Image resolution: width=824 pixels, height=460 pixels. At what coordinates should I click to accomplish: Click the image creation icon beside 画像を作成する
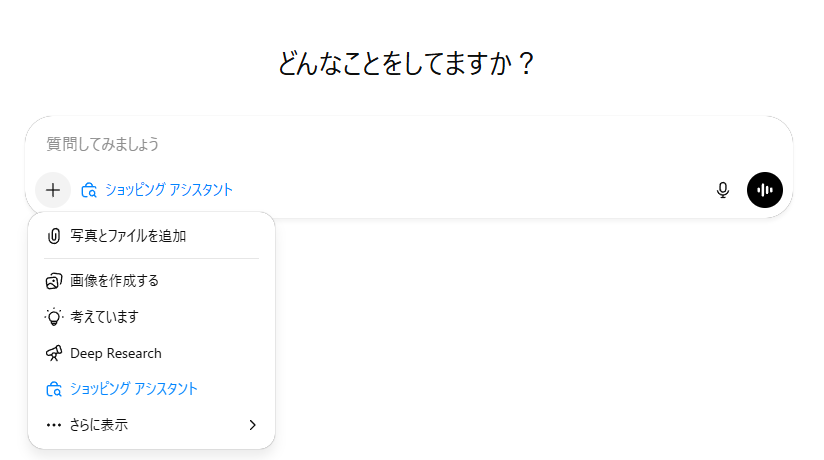pos(54,280)
